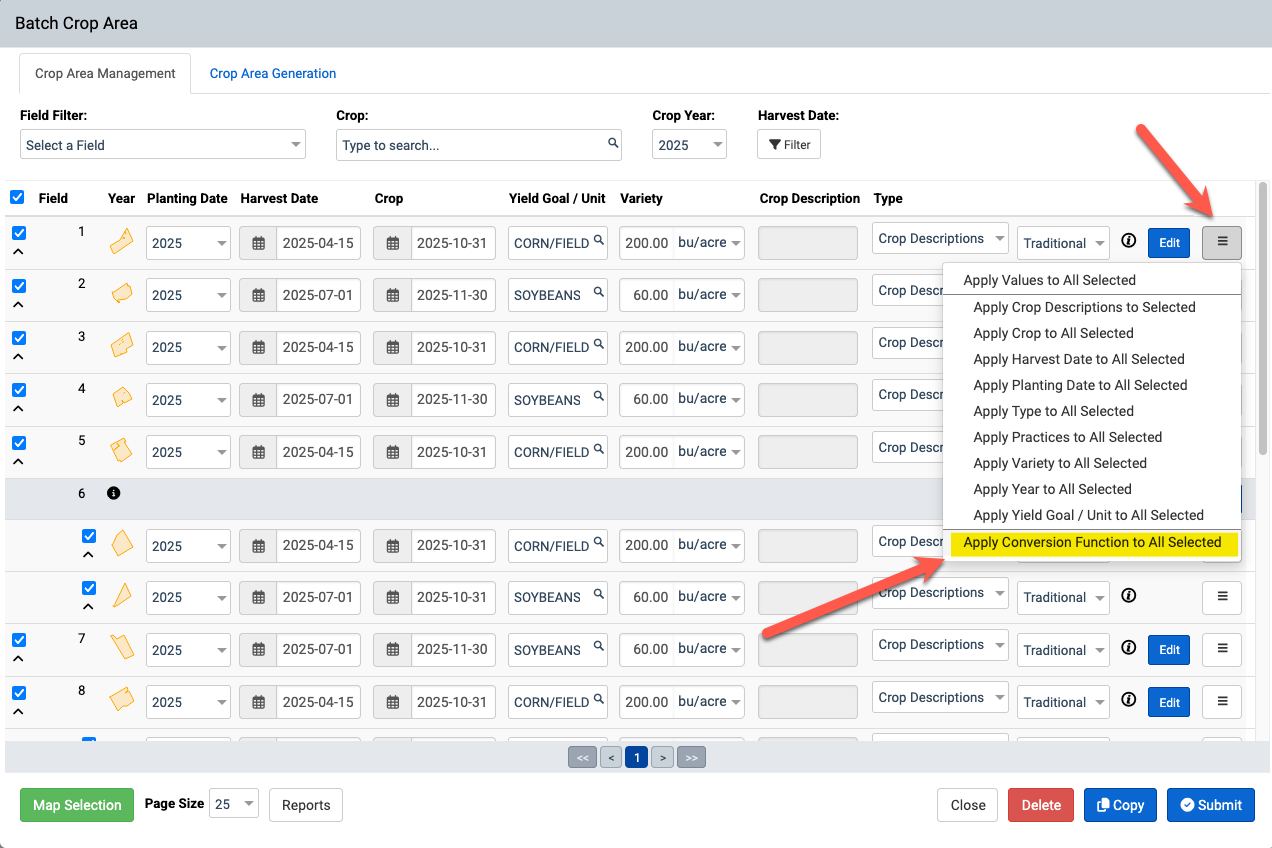
Task: Click the Reports button
Action: [x=306, y=805]
